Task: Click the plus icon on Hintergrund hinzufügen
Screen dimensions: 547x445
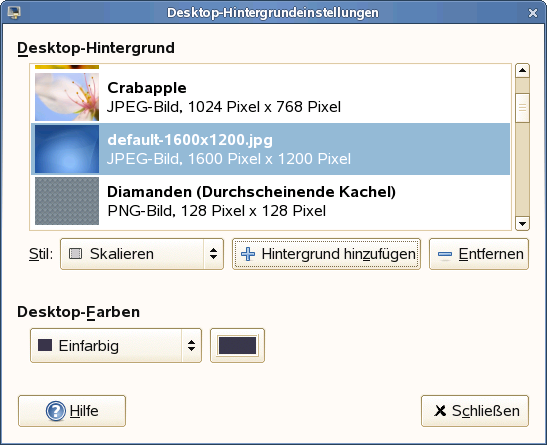Action: 248,254
